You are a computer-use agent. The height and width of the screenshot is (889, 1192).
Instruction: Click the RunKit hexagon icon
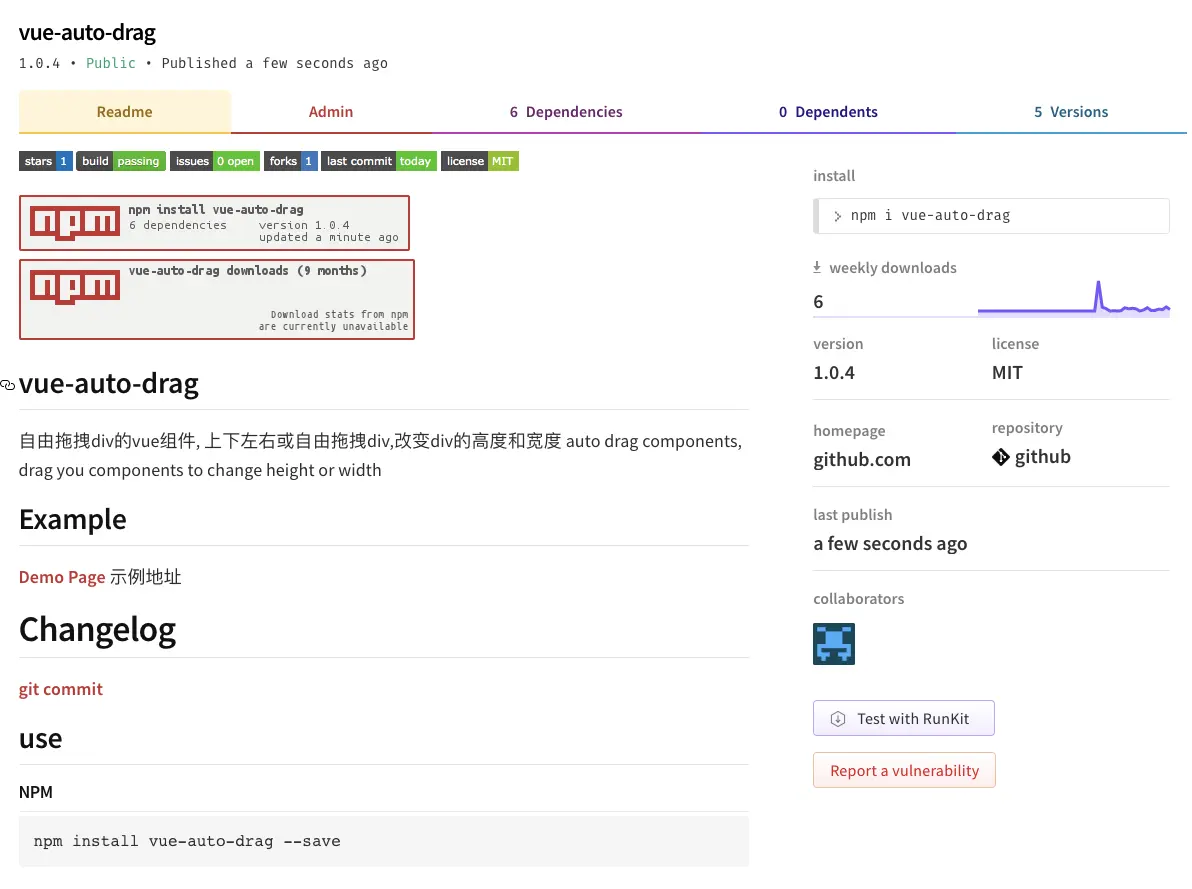pyautogui.click(x=838, y=719)
